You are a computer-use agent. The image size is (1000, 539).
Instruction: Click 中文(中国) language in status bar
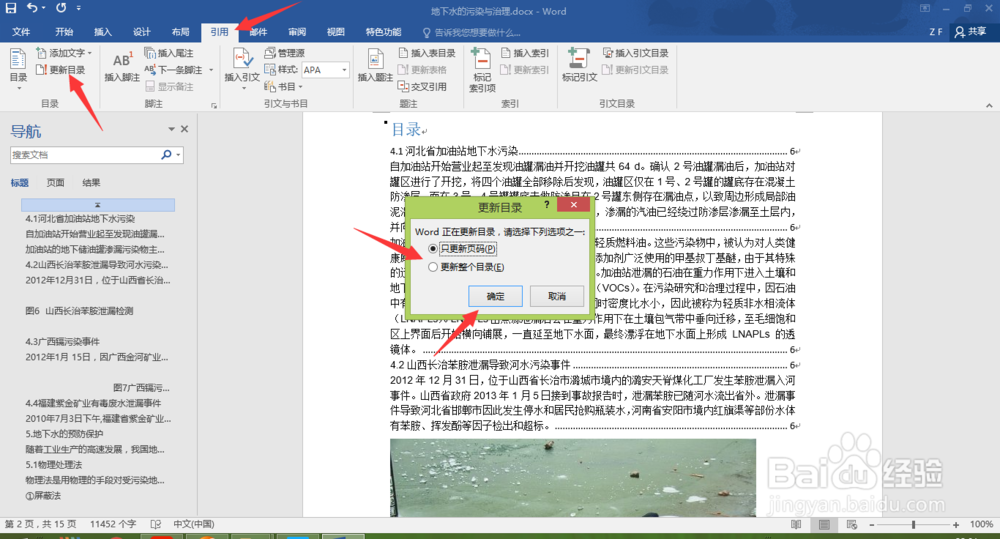(194, 524)
